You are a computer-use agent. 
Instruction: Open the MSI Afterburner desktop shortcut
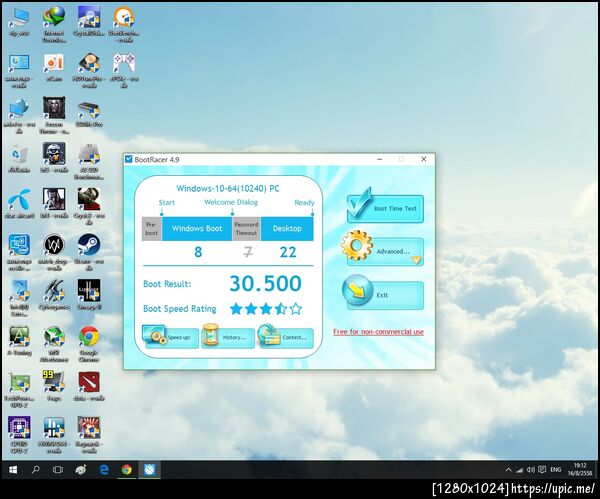click(54, 344)
